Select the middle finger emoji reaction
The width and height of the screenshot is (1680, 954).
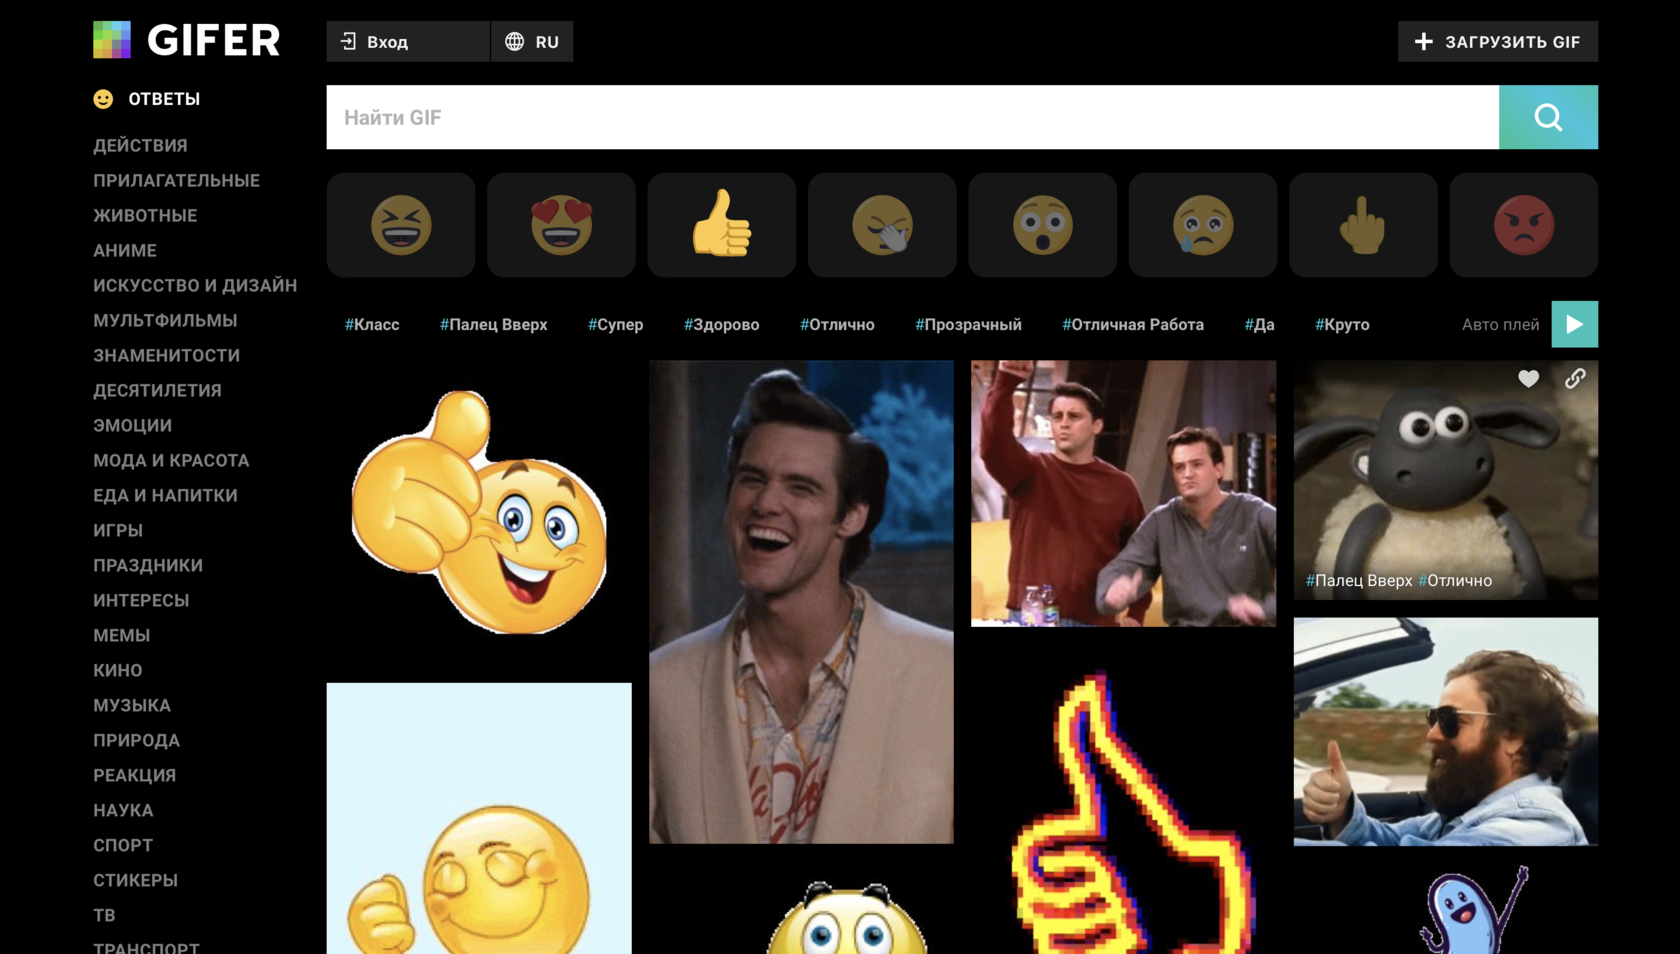(1363, 225)
